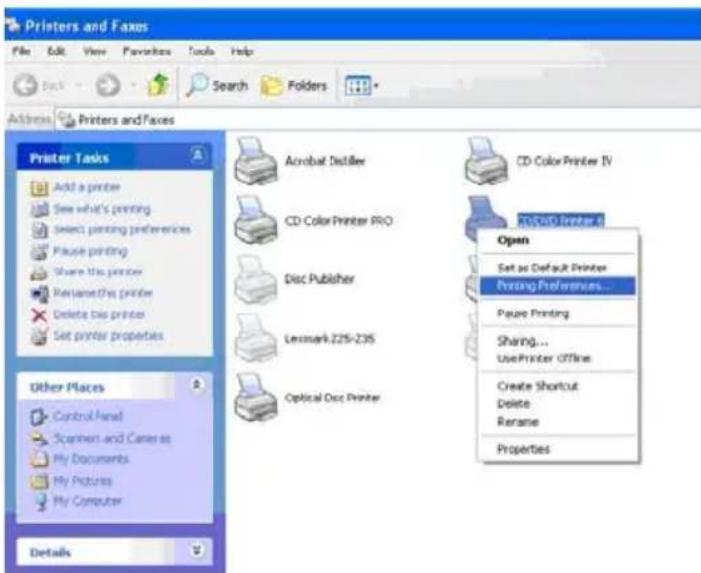Open My Computer link
The width and height of the screenshot is (701, 573).
coord(88,501)
